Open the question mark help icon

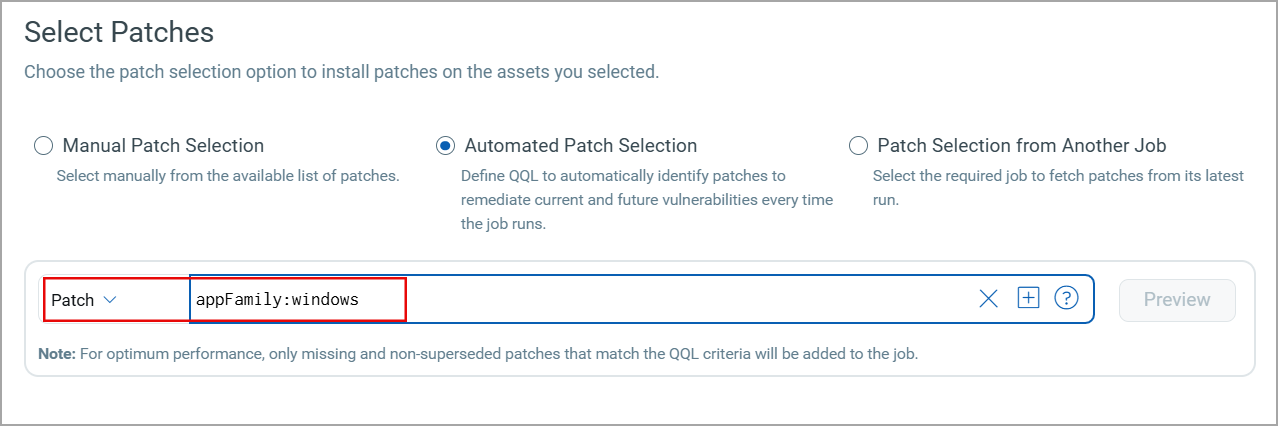1066,298
